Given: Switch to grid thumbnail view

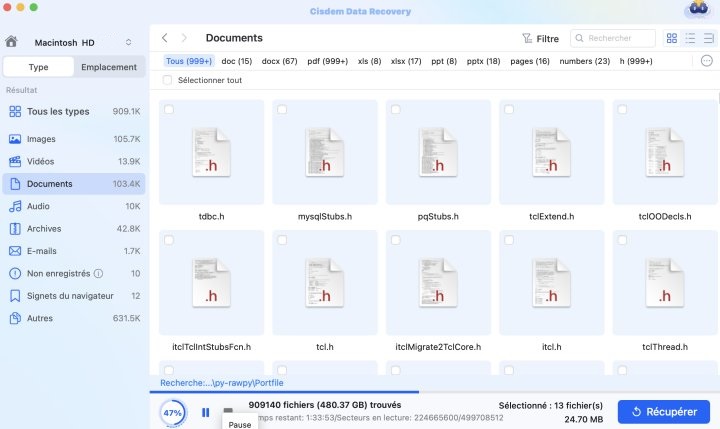Looking at the screenshot, I should [672, 38].
